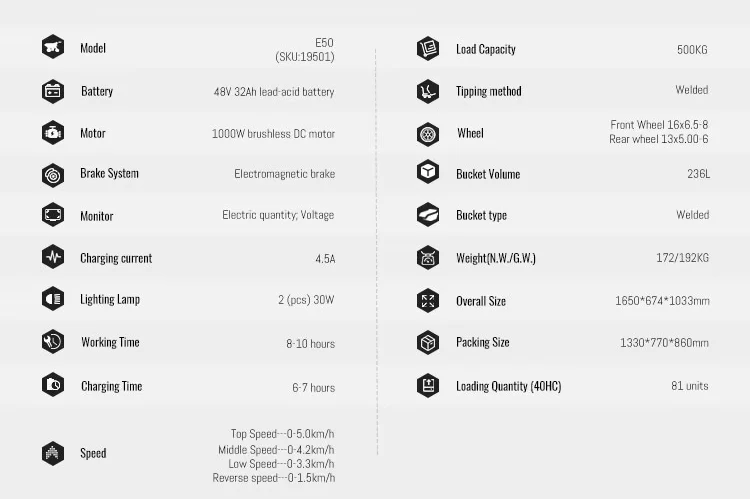Viewport: 750px width, 499px height.
Task: Select the Wheel tire icon
Action: [x=428, y=133]
